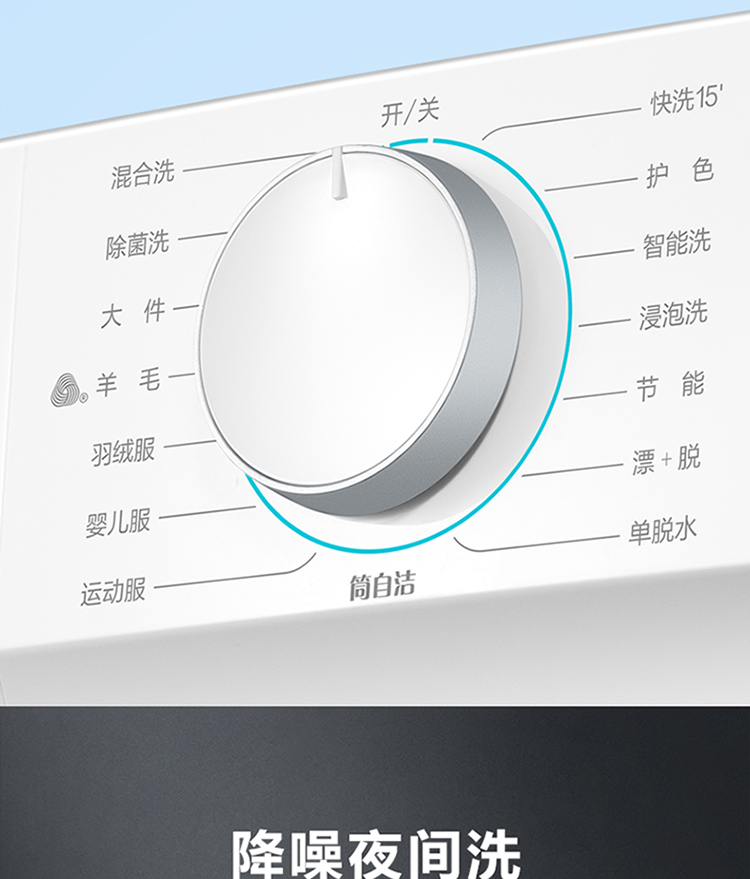Select the 婴儿服 baby clothes program
Viewport: 750px width, 879px height.
(x=118, y=522)
